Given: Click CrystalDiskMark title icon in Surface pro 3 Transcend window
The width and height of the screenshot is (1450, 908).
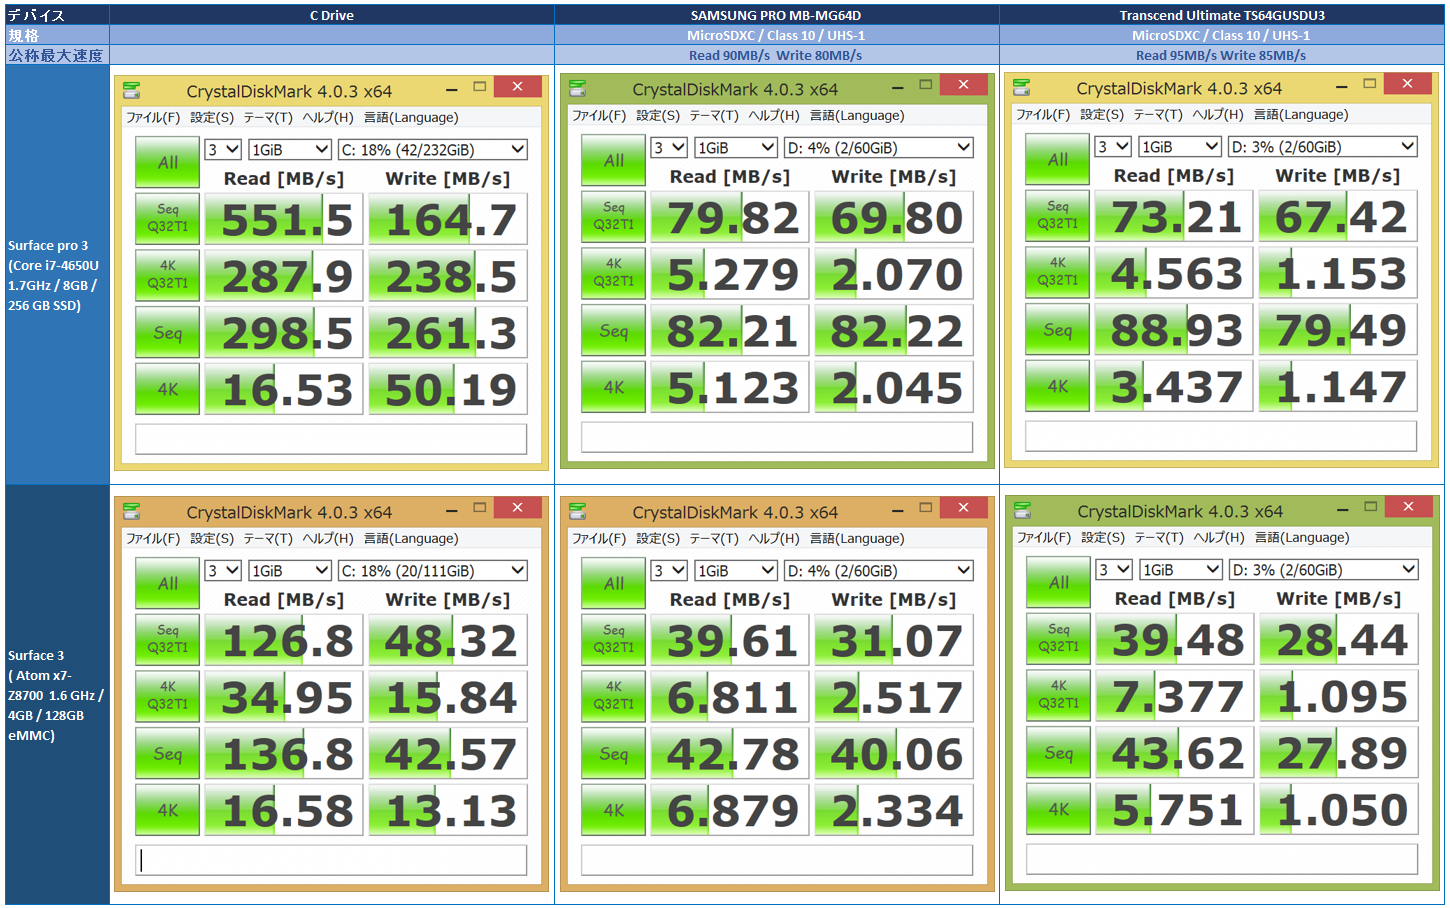Looking at the screenshot, I should [1021, 87].
